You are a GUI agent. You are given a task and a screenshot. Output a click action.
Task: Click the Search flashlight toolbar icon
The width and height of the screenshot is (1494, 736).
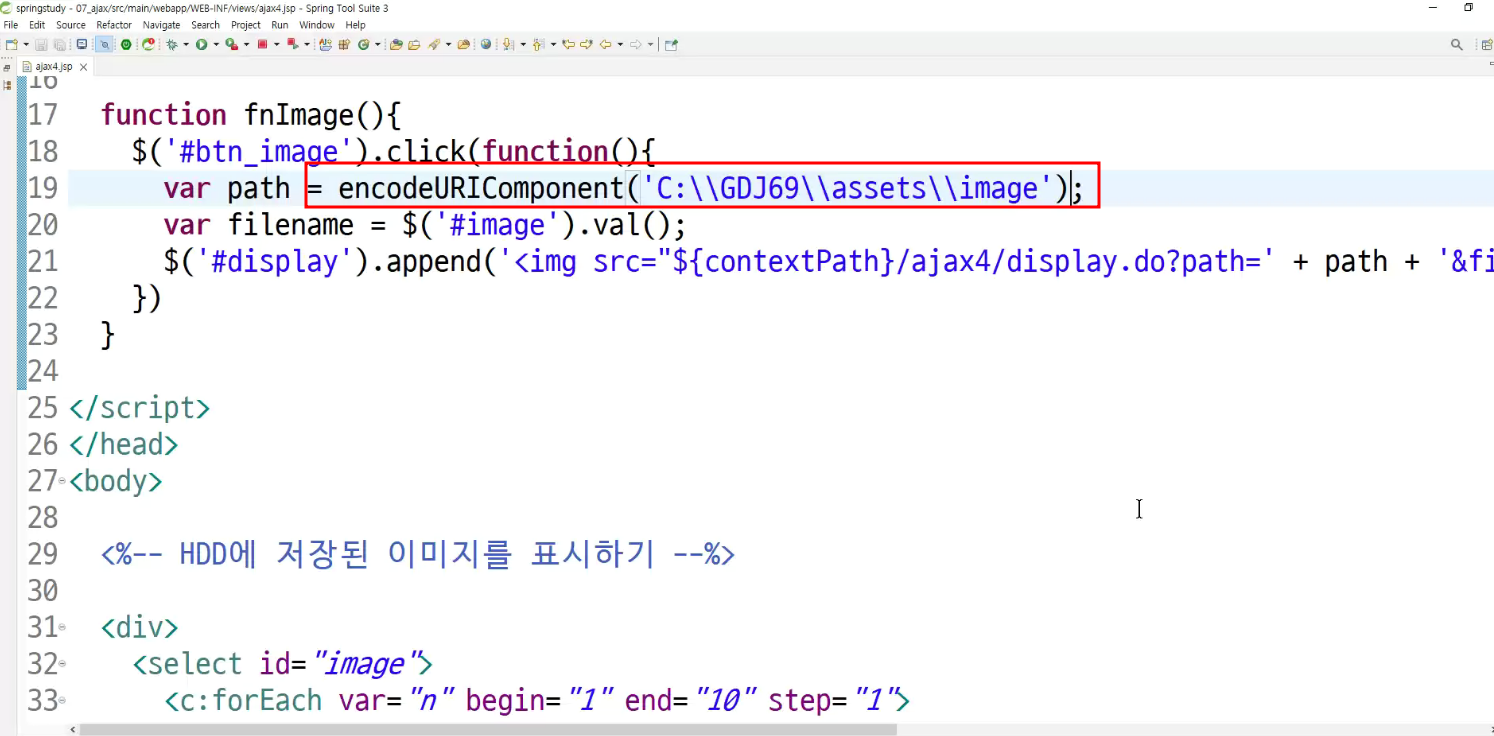(x=434, y=44)
